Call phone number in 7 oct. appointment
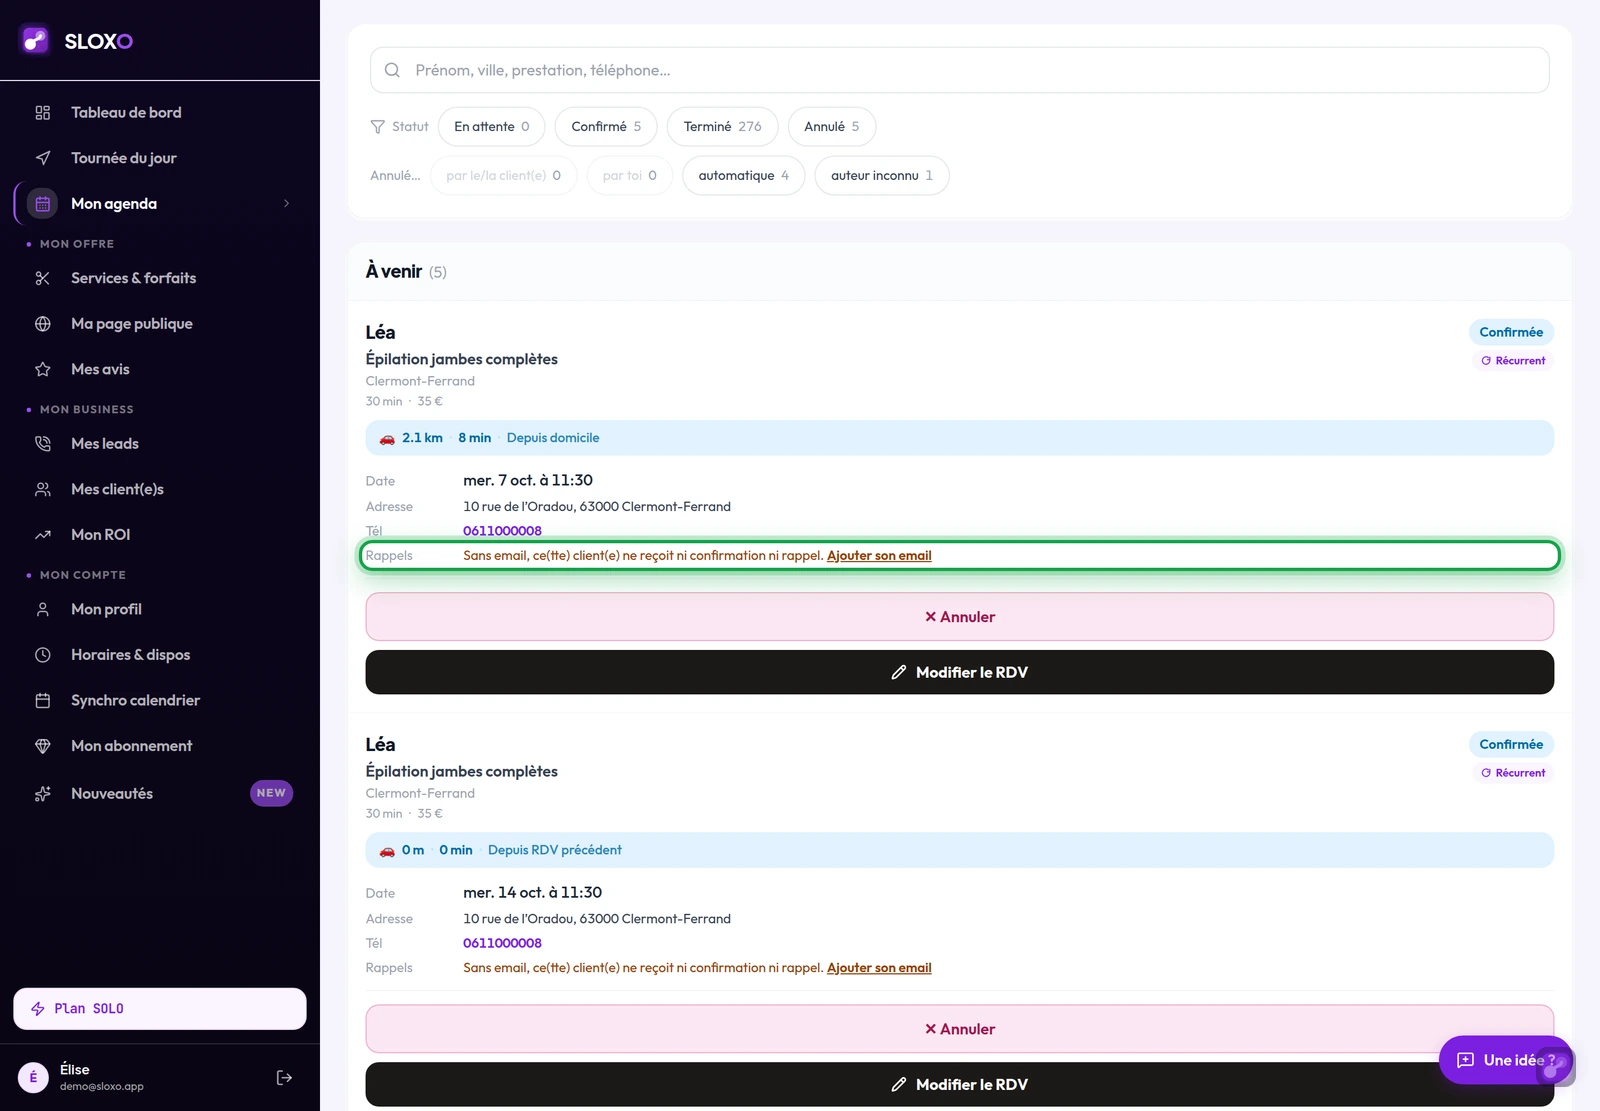Viewport: 1600px width, 1111px height. coord(502,531)
